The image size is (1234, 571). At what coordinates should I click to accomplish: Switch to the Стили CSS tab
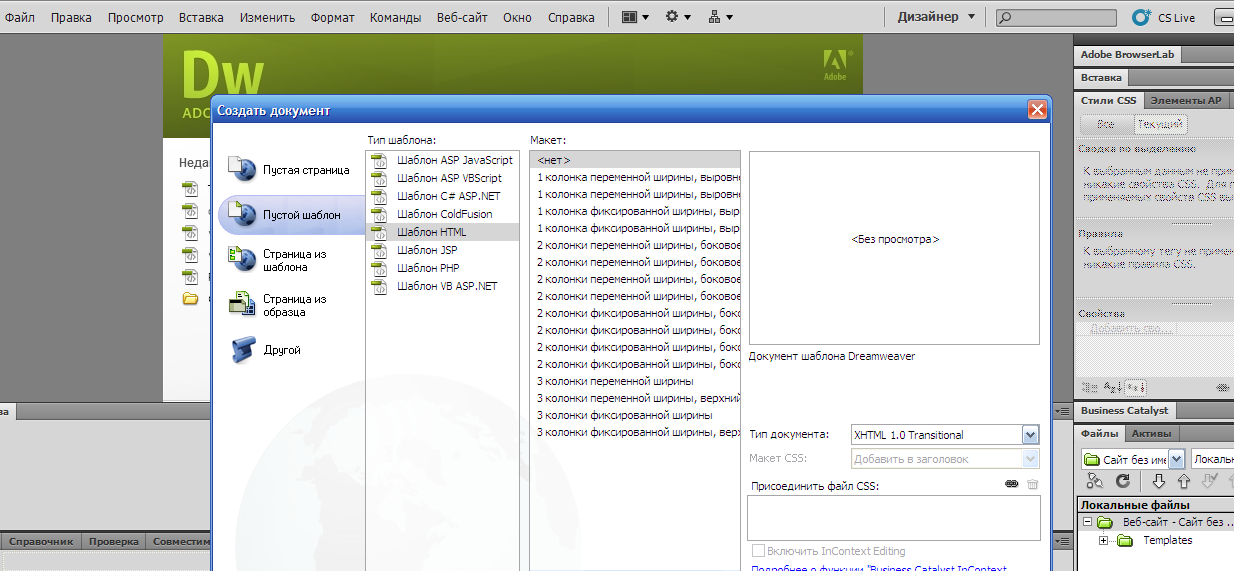(1108, 100)
